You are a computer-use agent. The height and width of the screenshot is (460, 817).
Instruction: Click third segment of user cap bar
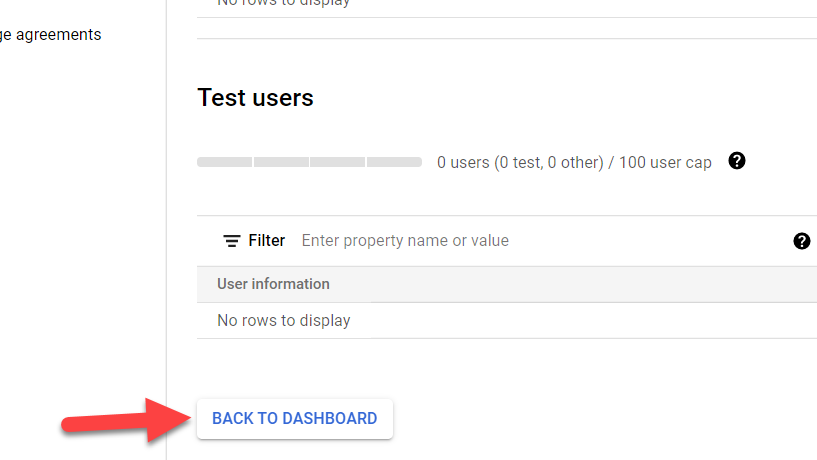338,162
